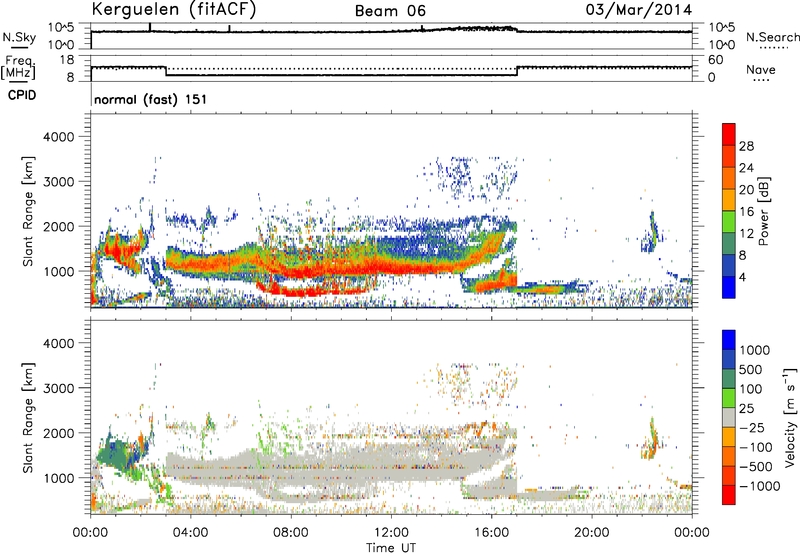The image size is (800, 554).
Task: Click the "CPID" row label
Action: pos(22,95)
